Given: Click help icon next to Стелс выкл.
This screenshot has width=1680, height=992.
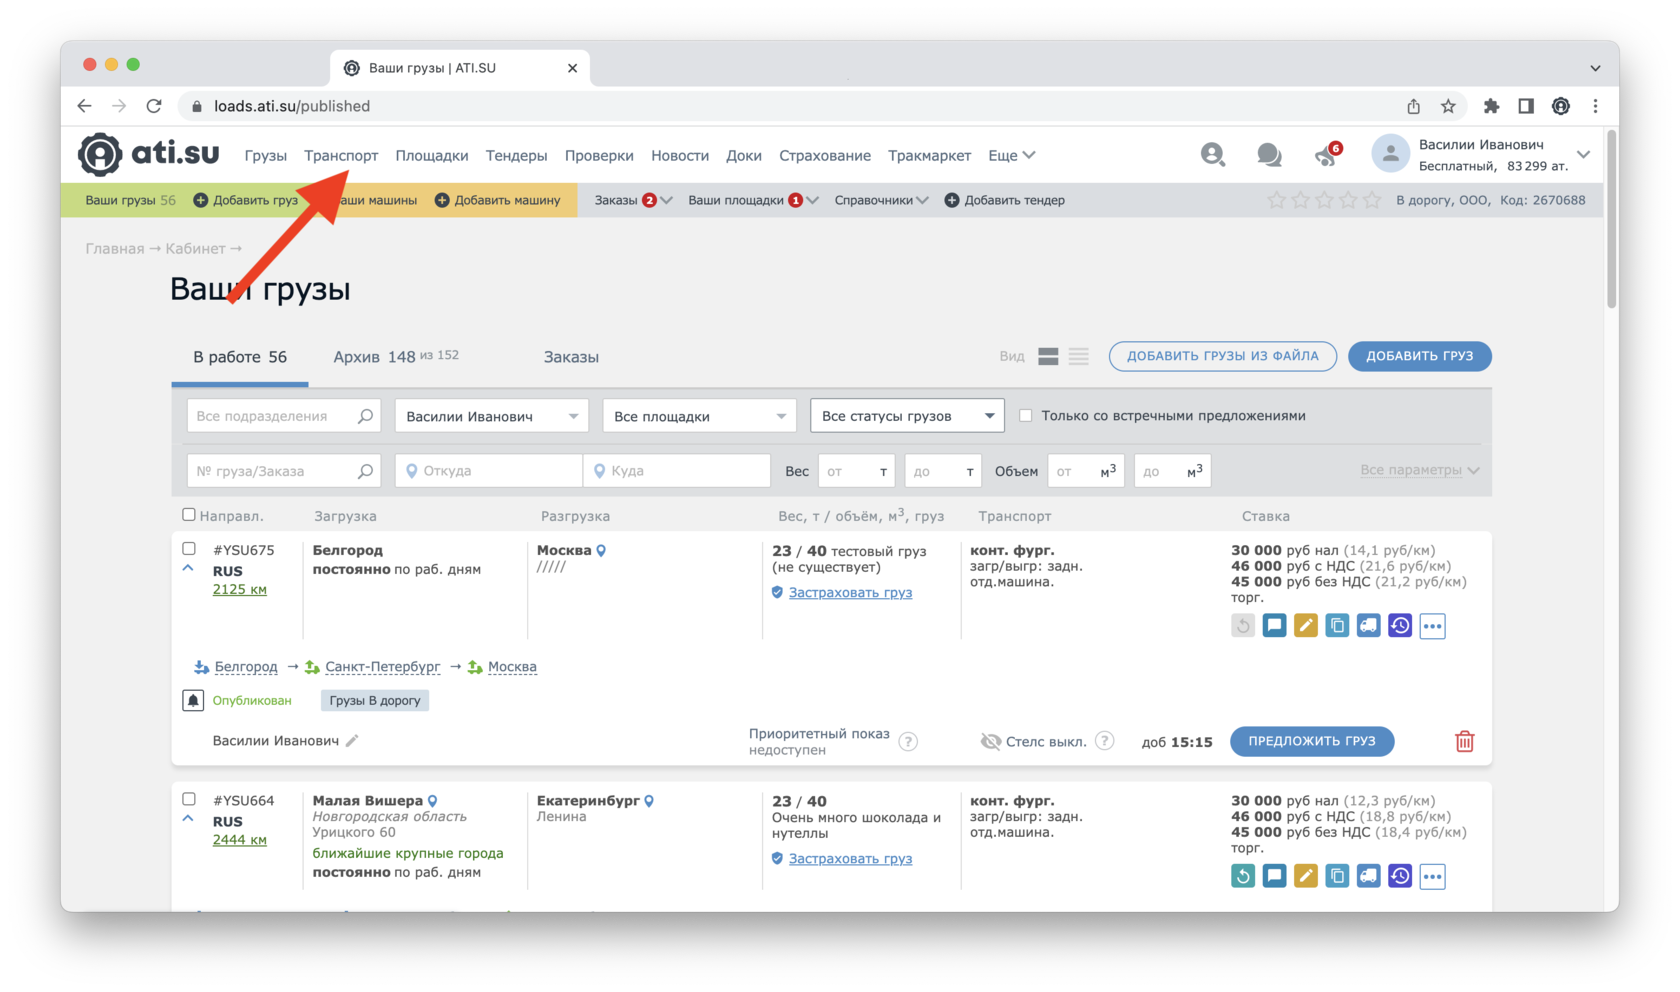Looking at the screenshot, I should click(1104, 741).
